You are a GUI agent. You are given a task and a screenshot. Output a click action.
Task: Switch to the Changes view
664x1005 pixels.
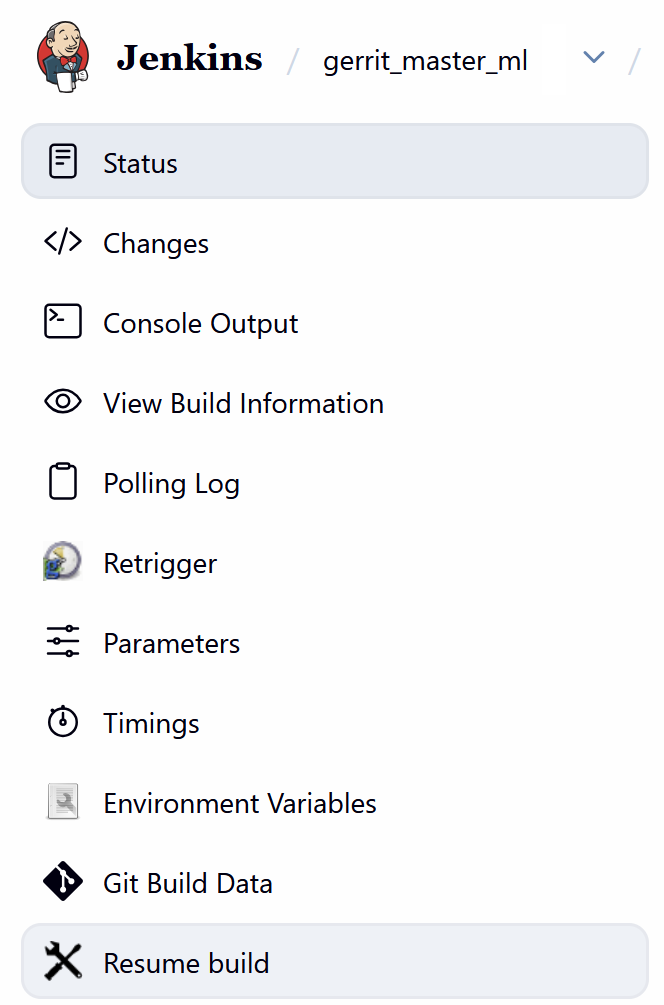point(156,242)
